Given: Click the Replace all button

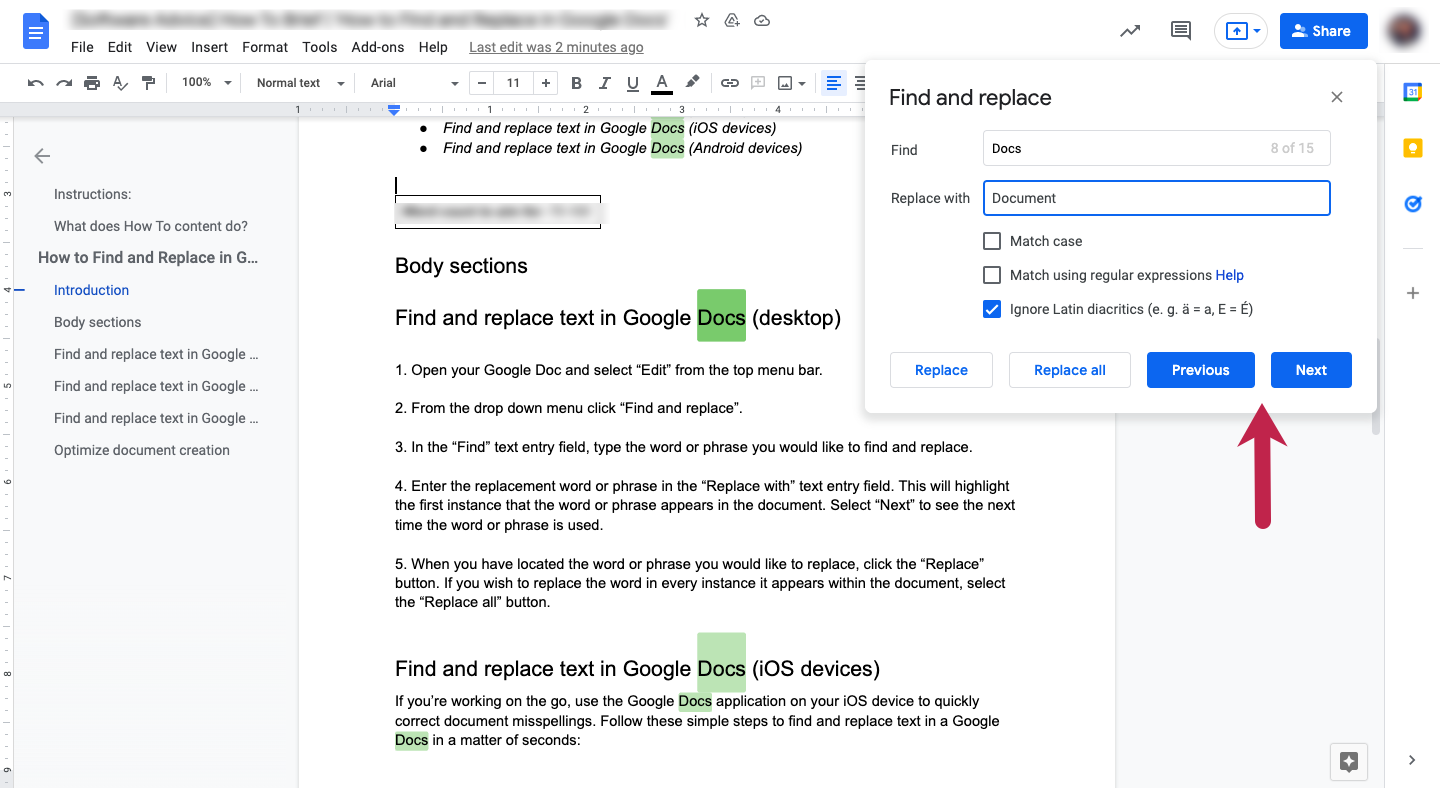Looking at the screenshot, I should [1070, 370].
